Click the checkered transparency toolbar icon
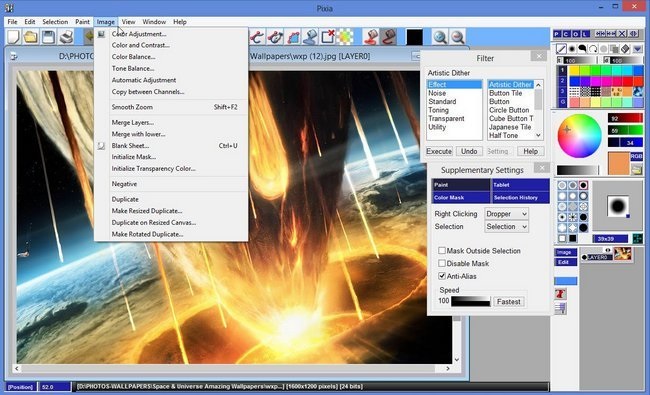Viewport: 650px width, 395px height. point(345,37)
